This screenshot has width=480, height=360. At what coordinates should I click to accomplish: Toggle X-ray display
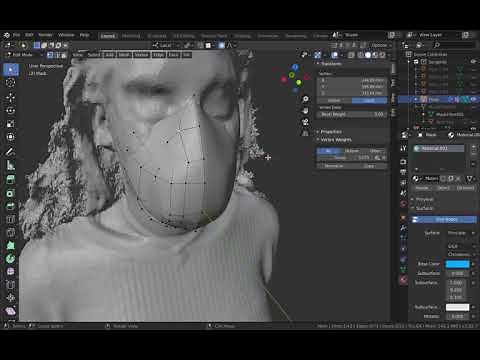351,55
